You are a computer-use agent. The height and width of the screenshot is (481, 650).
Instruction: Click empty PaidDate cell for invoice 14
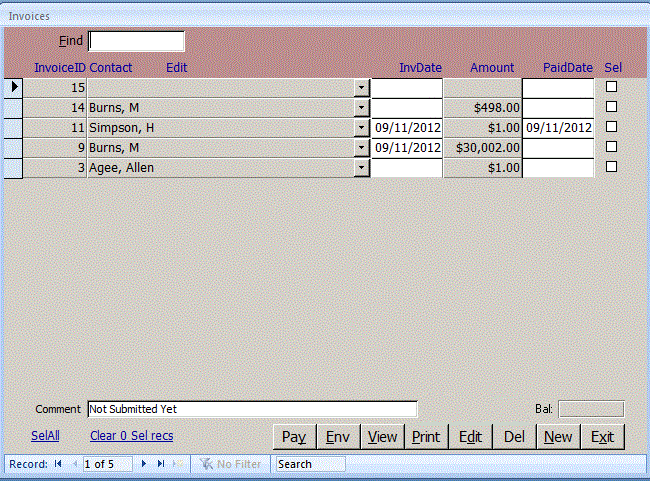coord(558,108)
